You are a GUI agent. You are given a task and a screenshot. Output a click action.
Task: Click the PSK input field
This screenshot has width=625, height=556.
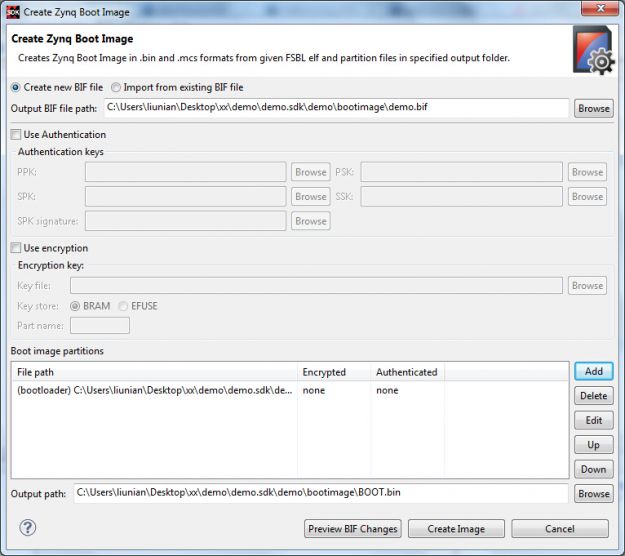[462, 172]
